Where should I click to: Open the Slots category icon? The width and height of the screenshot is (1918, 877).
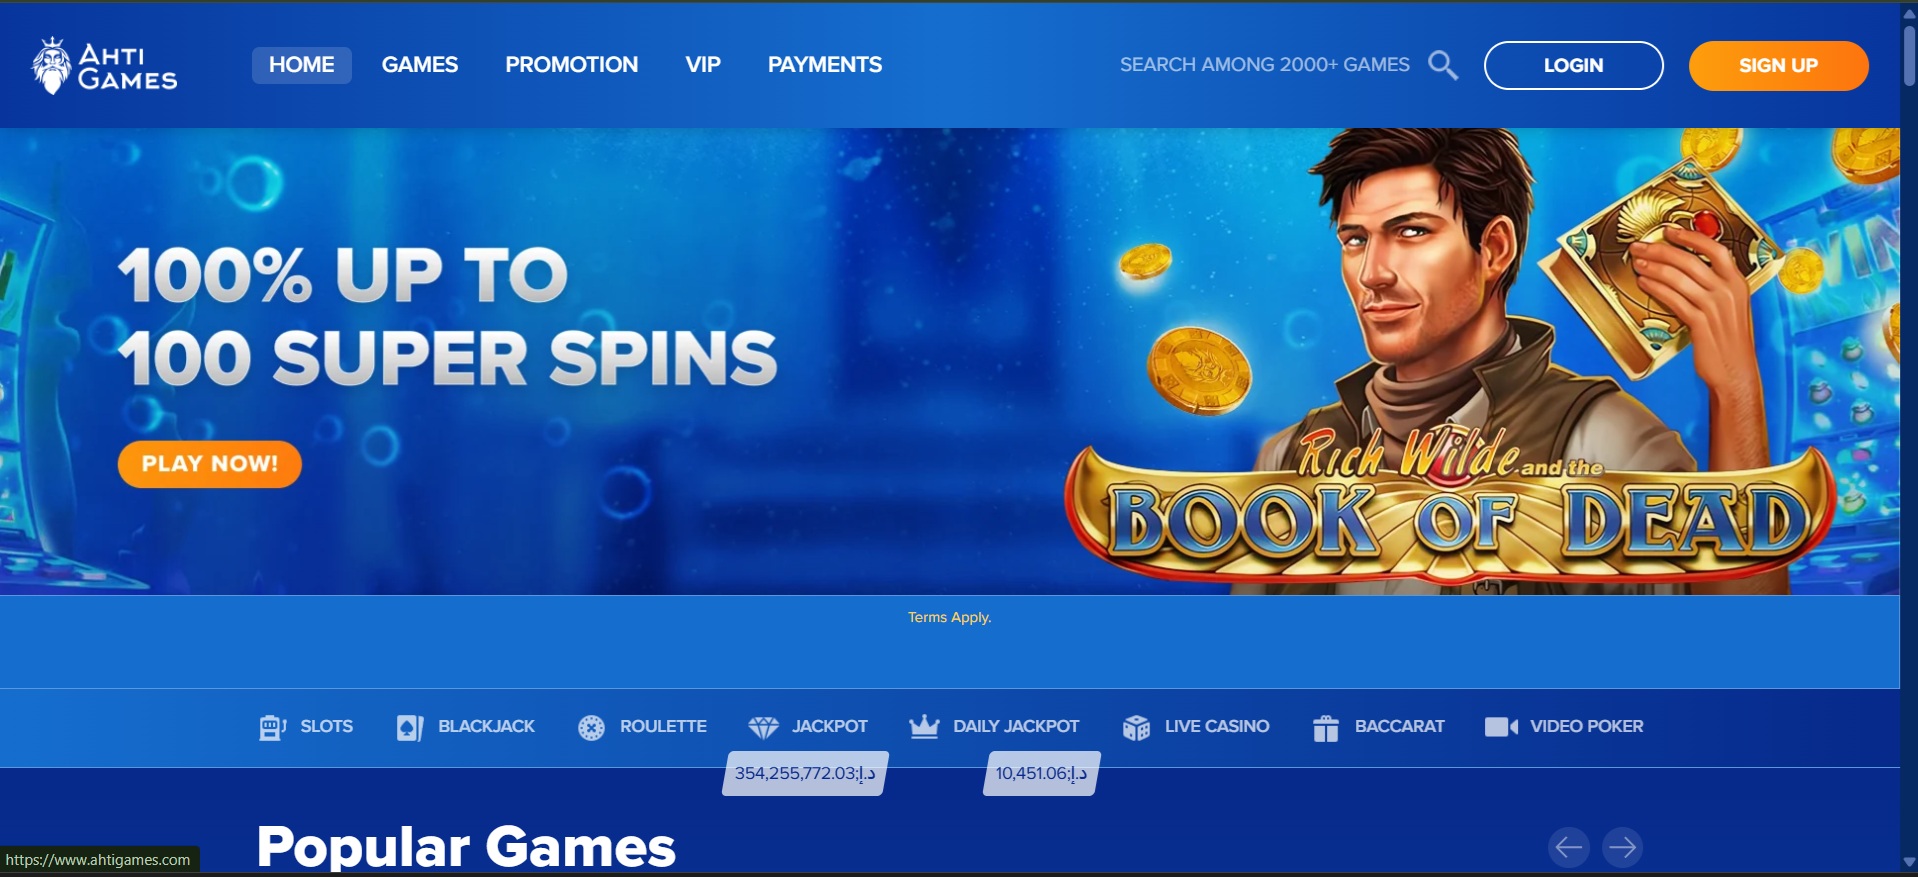272,727
